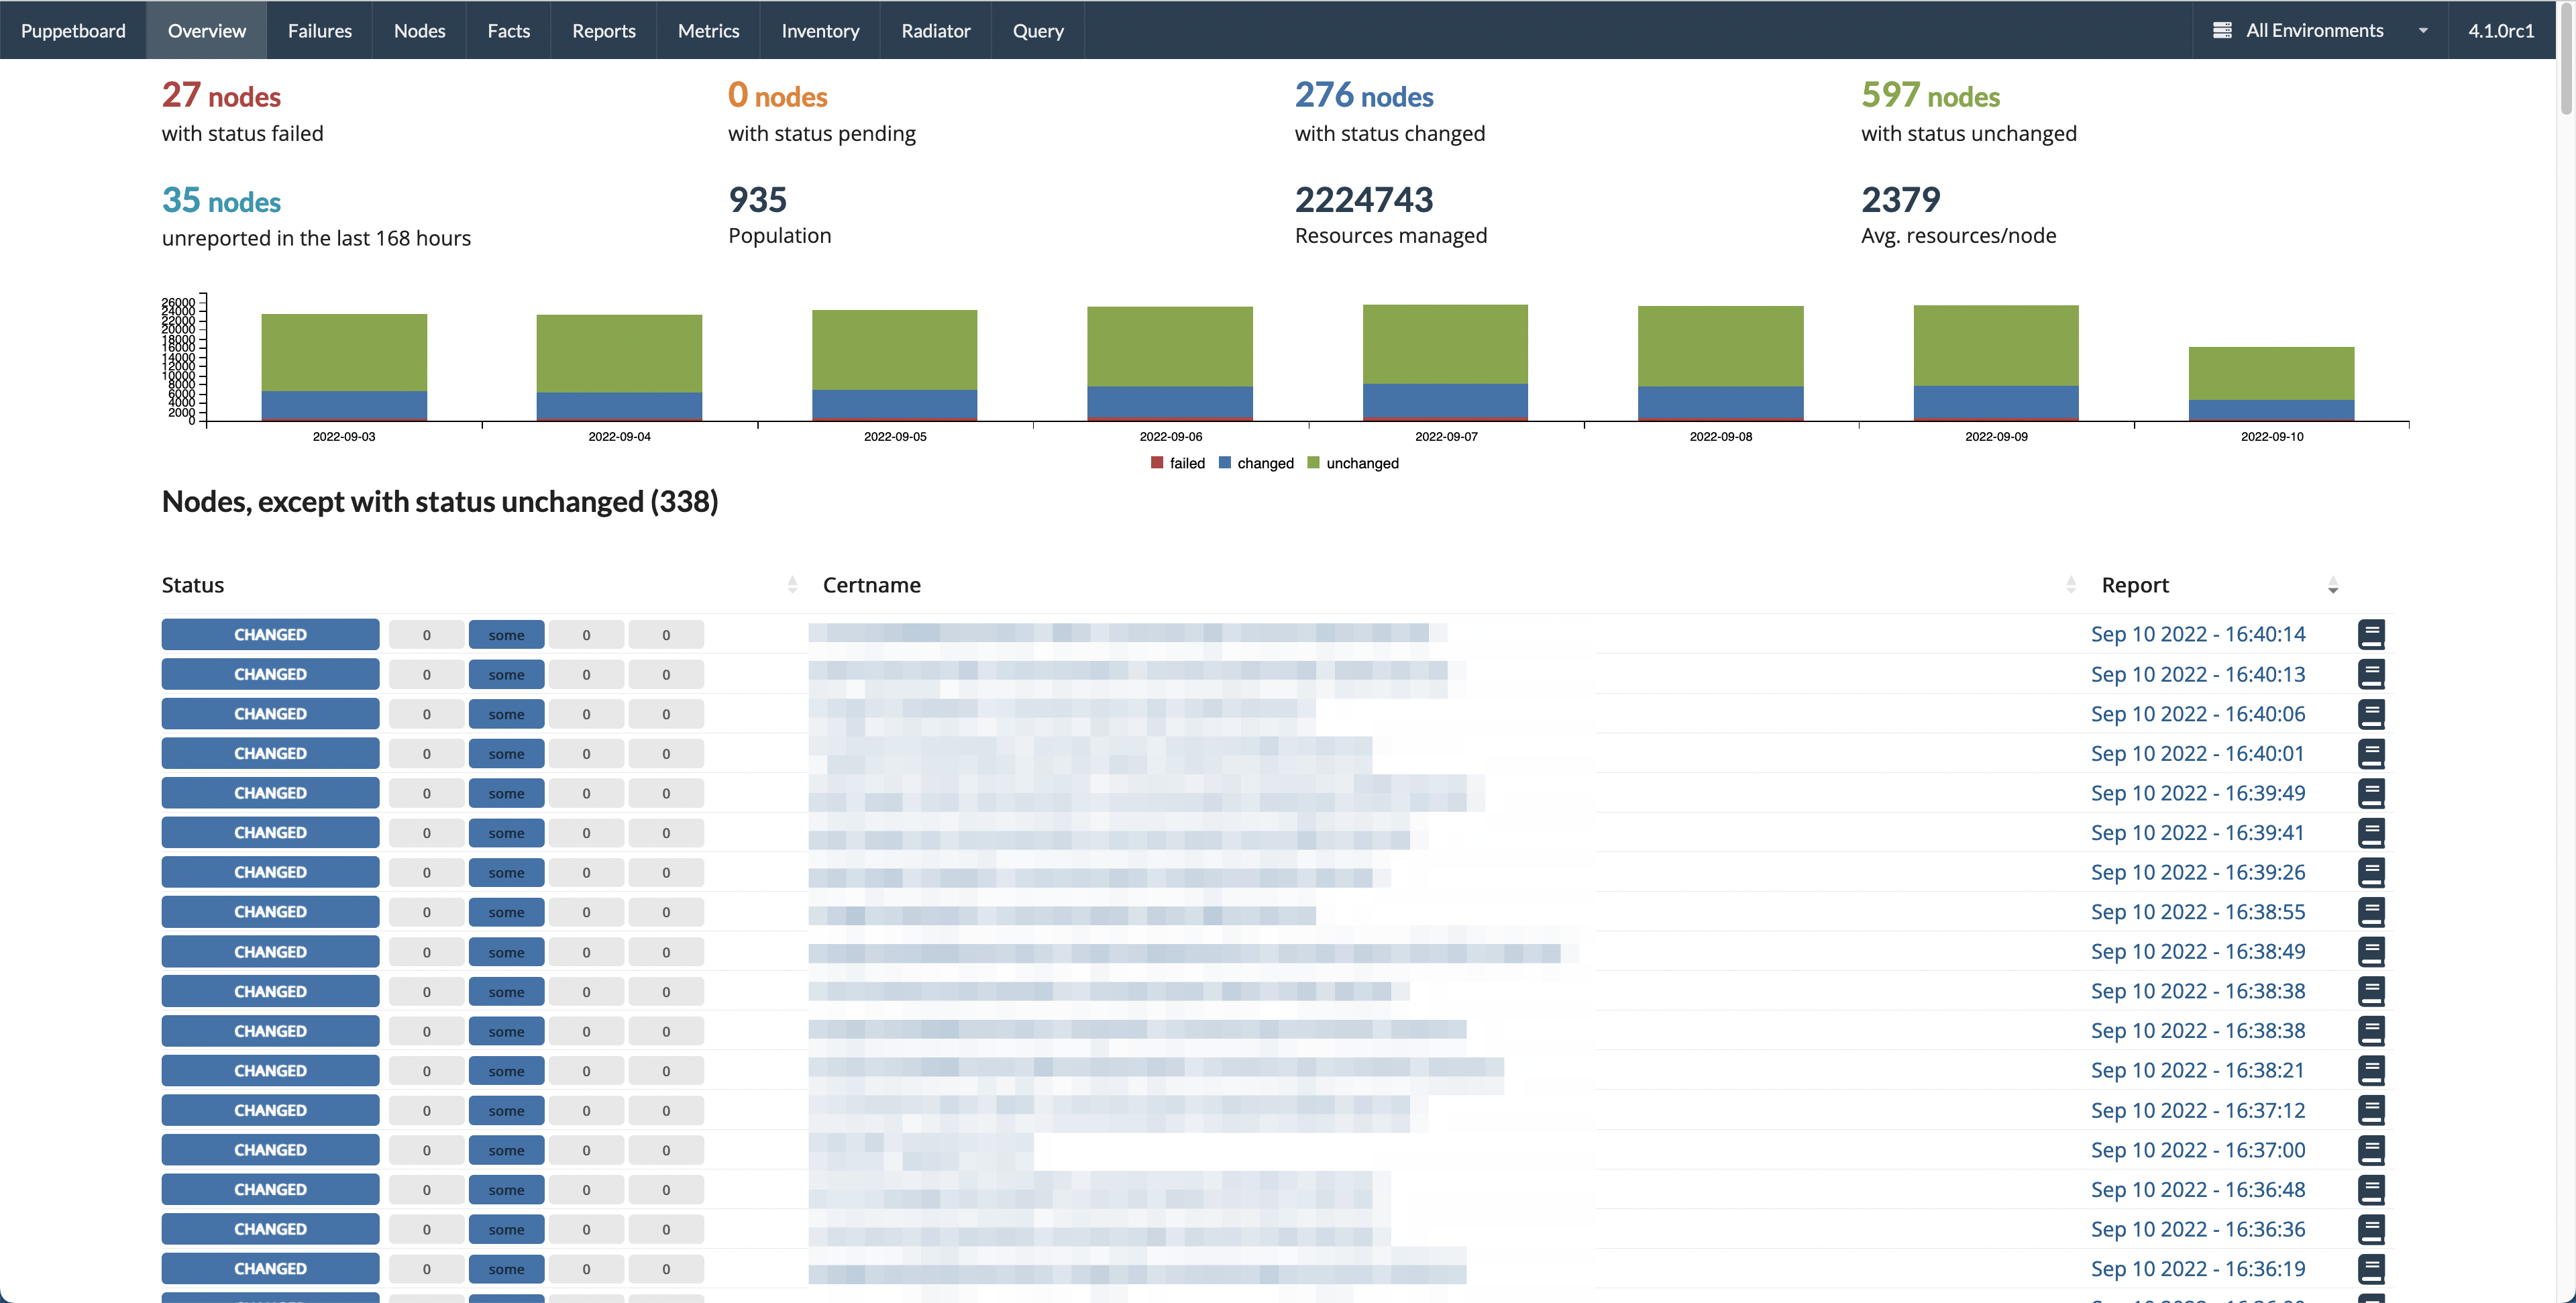
Task: Click report book icon for 16:40:06 row
Action: click(2371, 714)
